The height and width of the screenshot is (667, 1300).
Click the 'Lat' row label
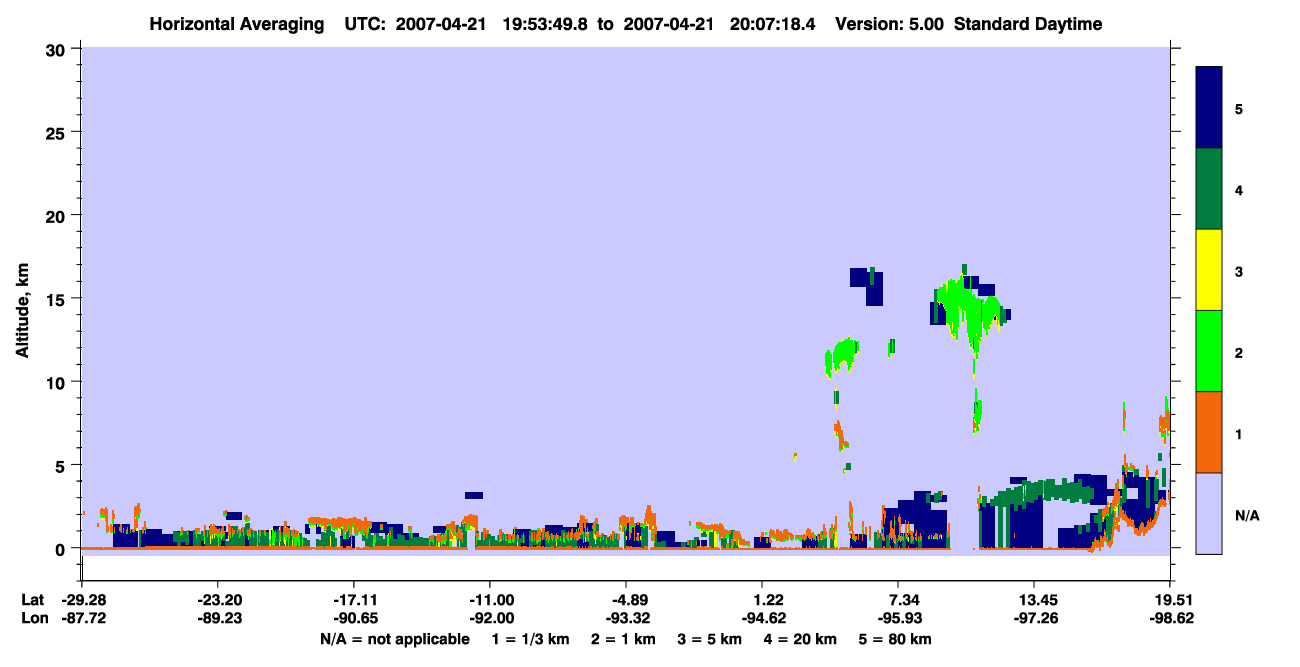(x=32, y=600)
